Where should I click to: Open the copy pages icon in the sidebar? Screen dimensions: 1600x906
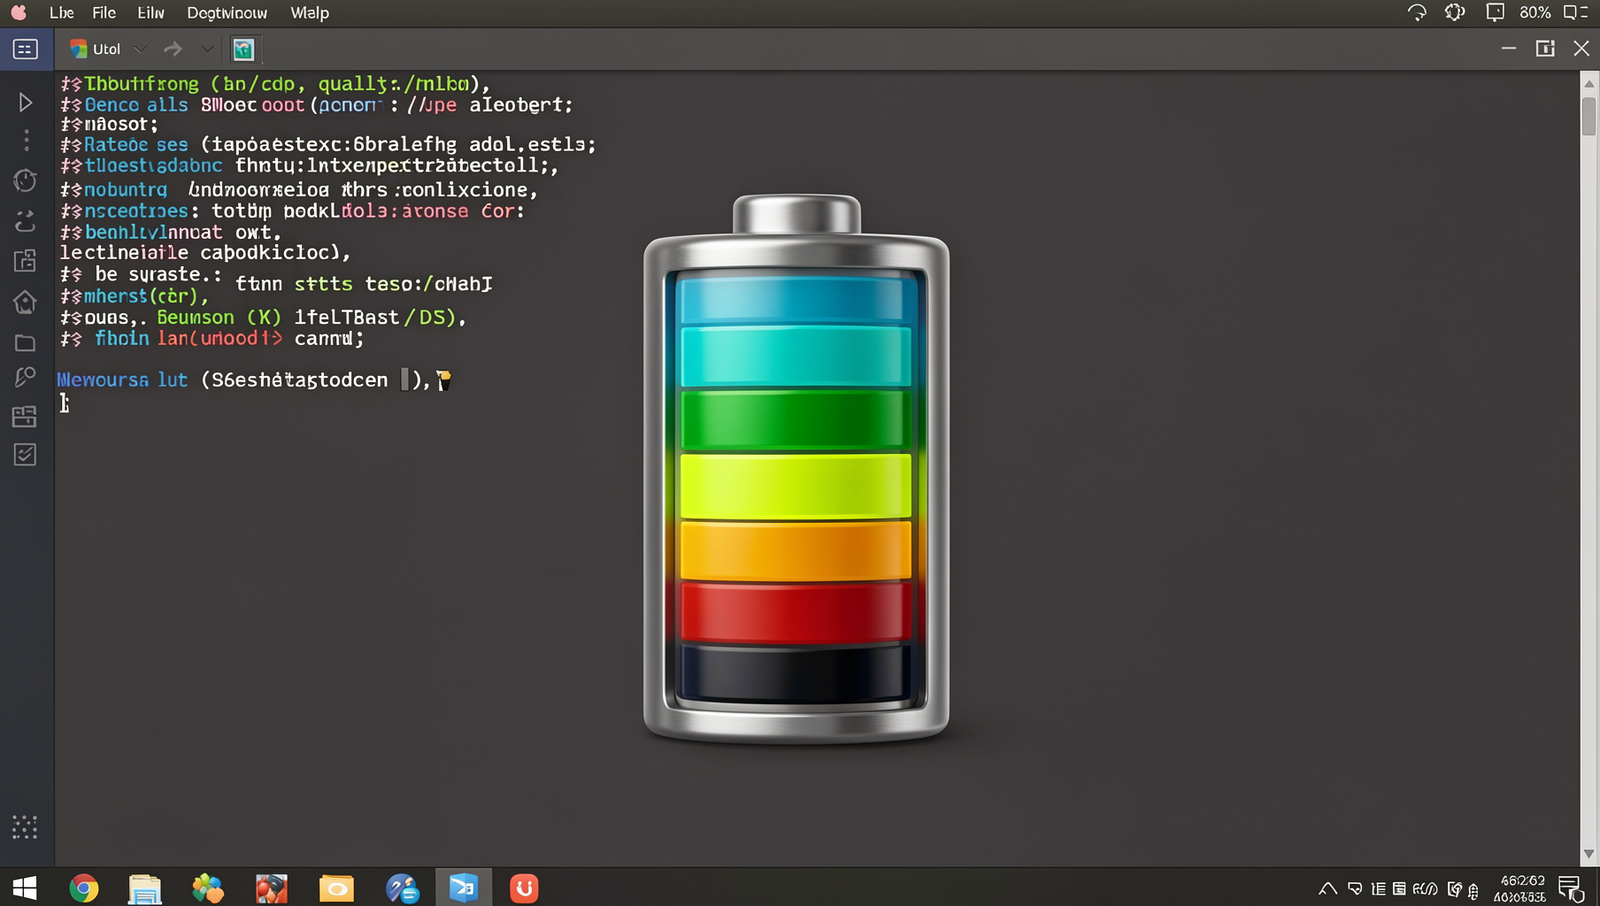(x=25, y=261)
